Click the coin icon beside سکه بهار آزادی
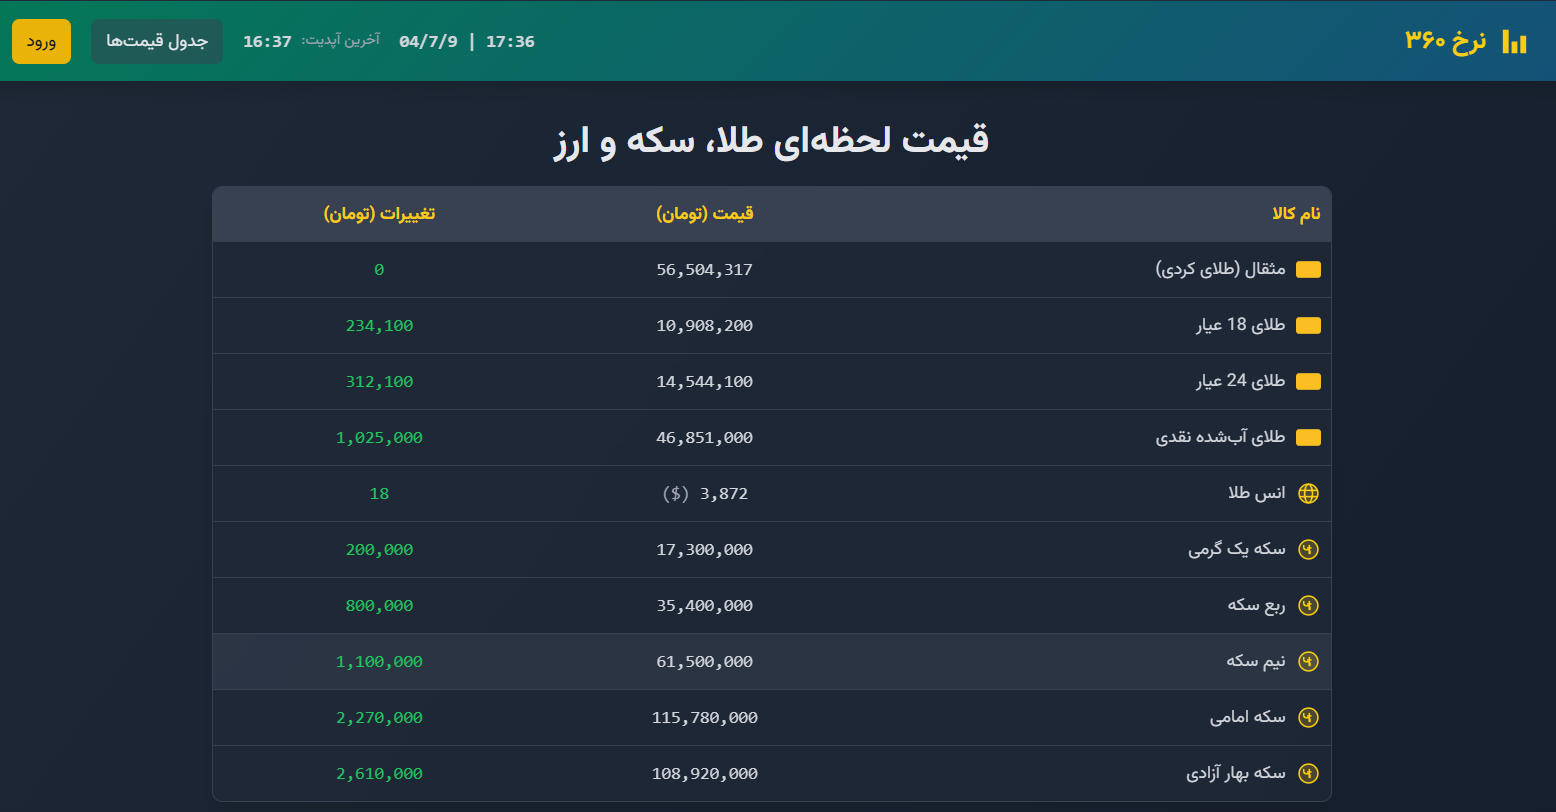 coord(1310,773)
